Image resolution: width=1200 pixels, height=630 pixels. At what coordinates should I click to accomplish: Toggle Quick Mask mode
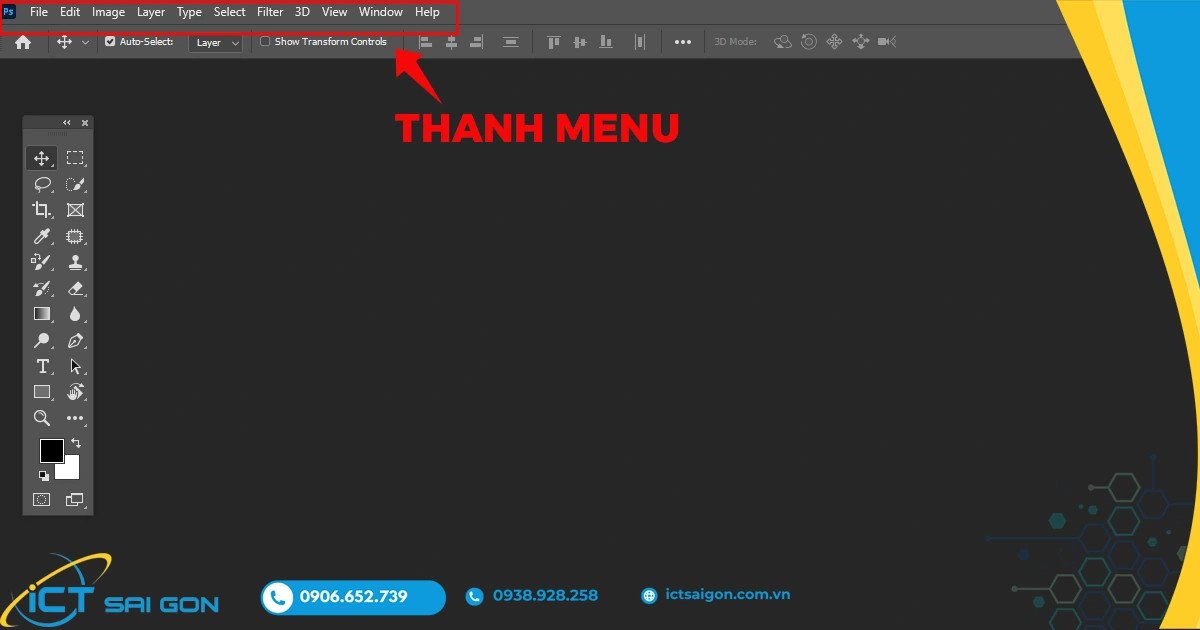point(42,498)
